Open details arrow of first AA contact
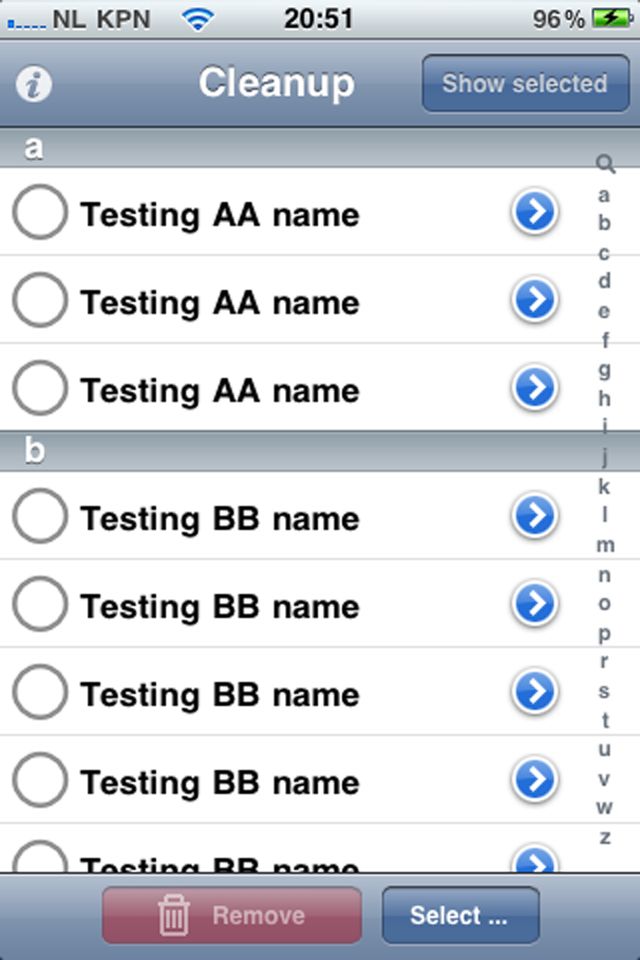Image resolution: width=640 pixels, height=960 pixels. click(535, 212)
